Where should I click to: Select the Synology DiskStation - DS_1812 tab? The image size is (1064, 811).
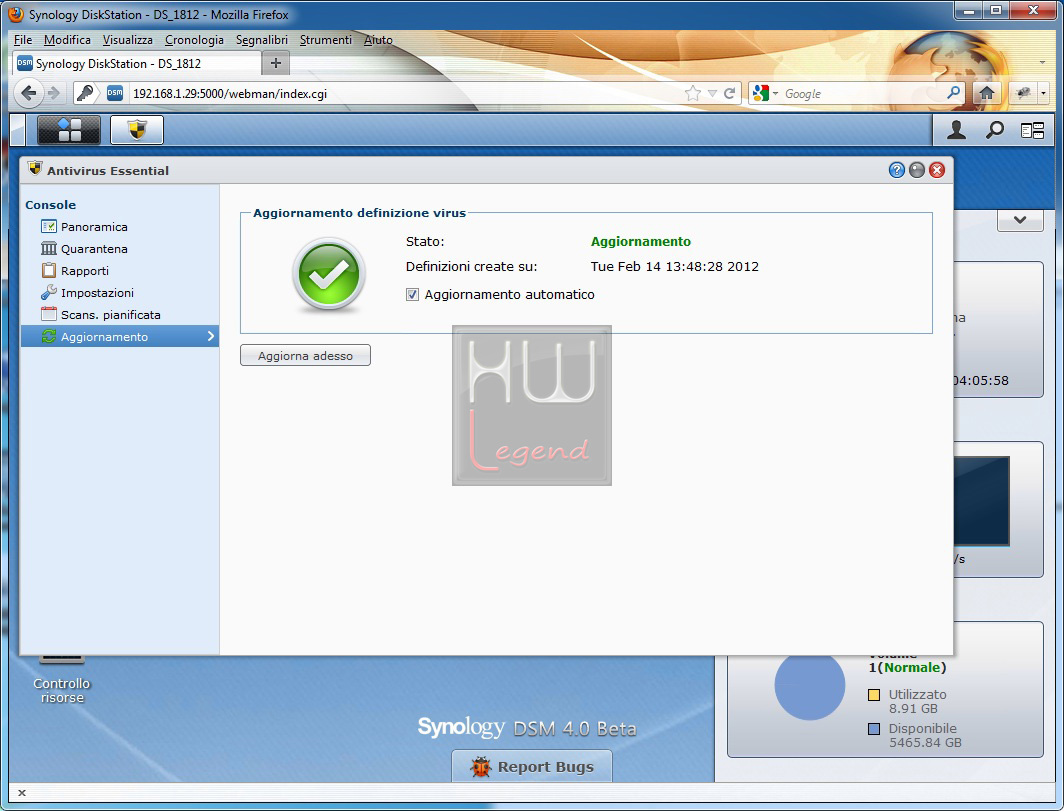(136, 64)
